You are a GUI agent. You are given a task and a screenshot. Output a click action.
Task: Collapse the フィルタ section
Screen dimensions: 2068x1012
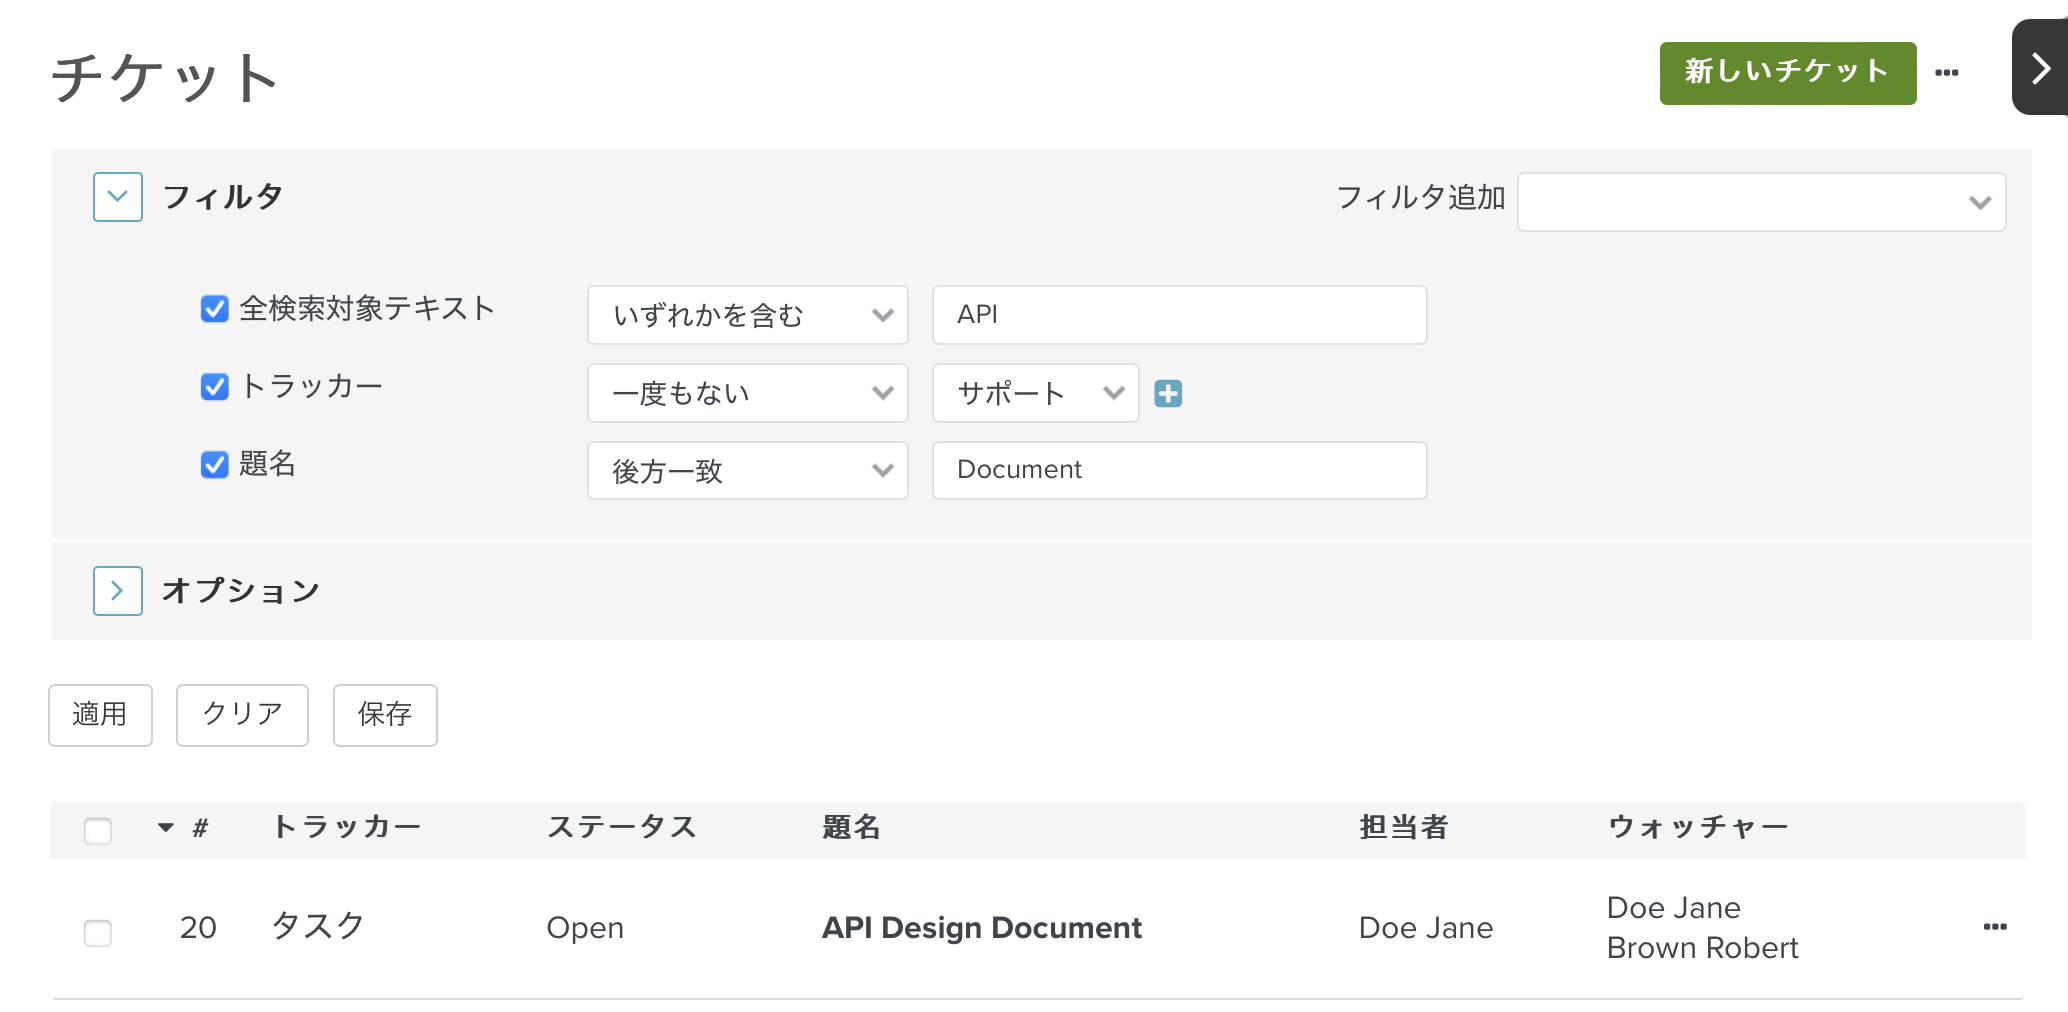tap(118, 197)
